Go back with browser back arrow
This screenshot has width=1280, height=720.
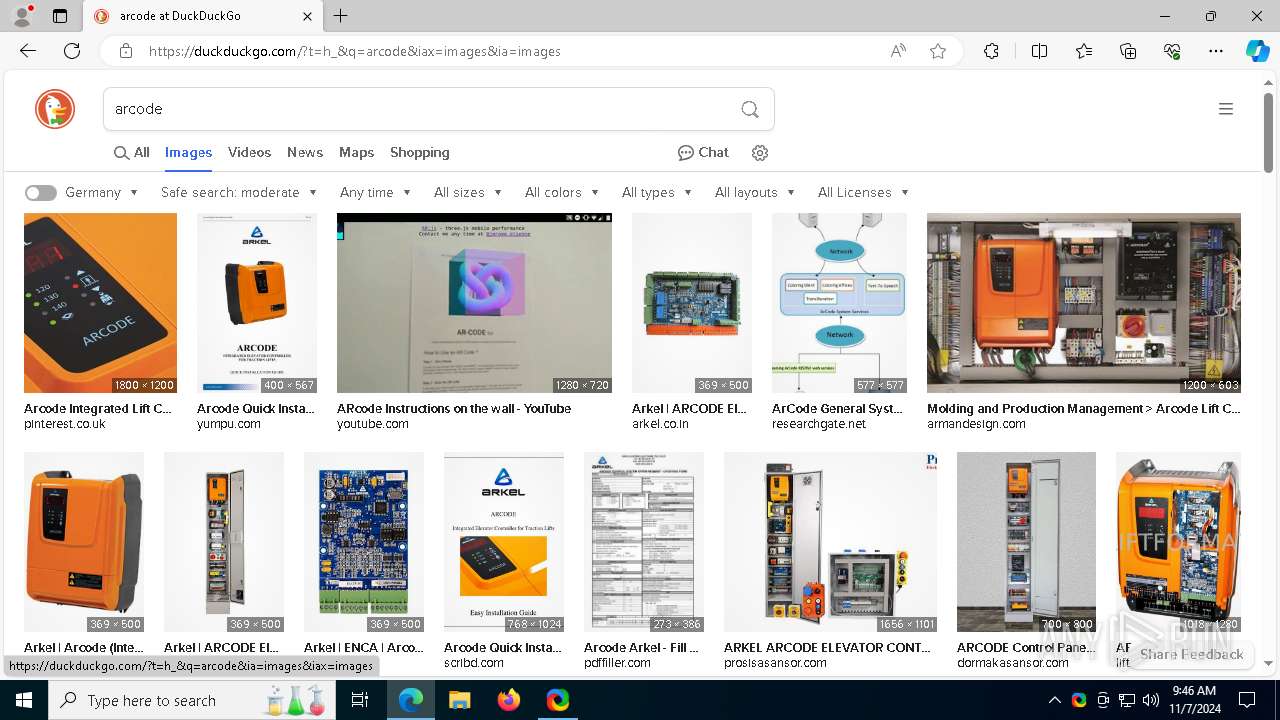tap(28, 51)
